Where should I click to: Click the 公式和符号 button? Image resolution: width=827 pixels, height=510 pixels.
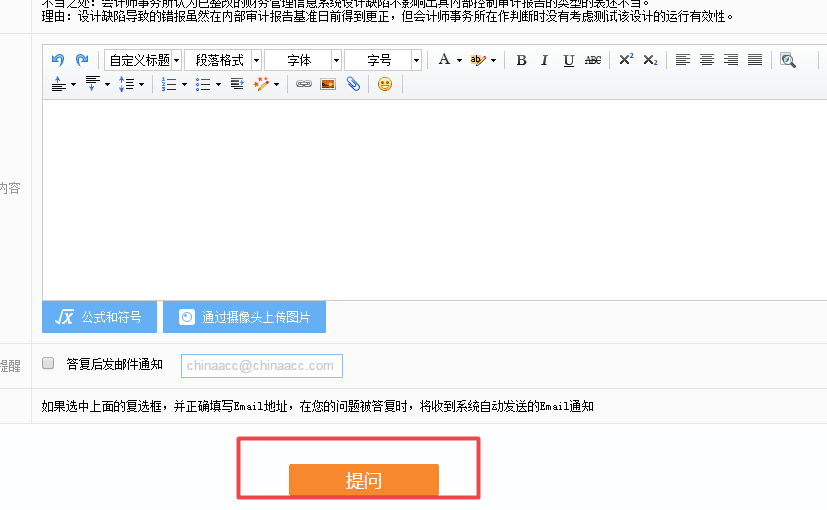coord(99,317)
